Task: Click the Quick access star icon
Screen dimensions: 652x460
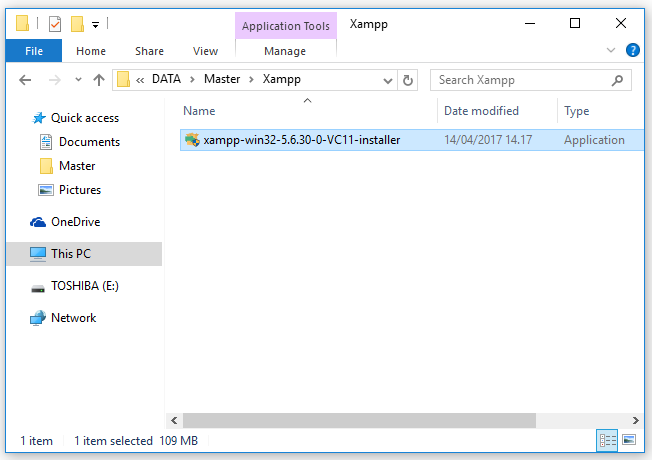Action: click(39, 118)
